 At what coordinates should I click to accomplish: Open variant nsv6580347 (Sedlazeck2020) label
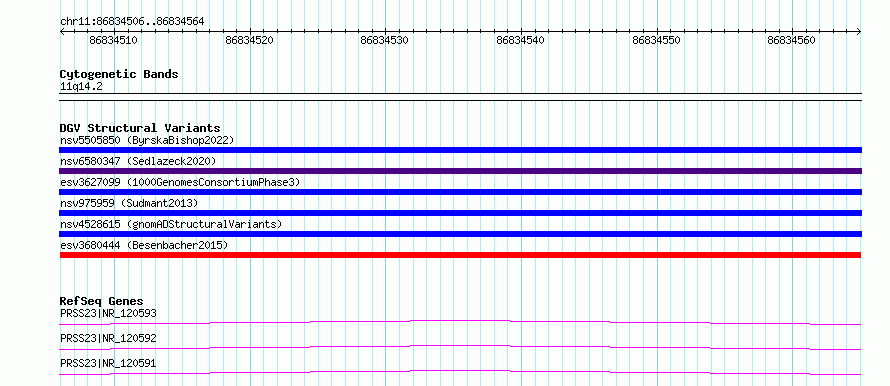(138, 161)
